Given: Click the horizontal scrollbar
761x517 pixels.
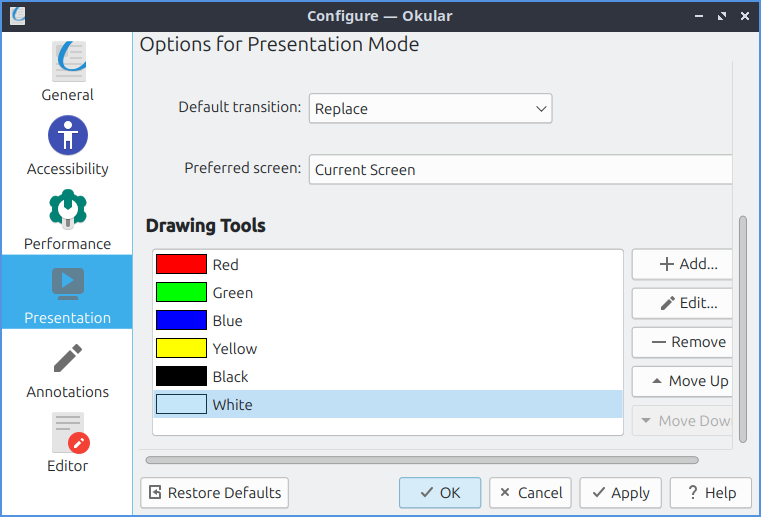Looking at the screenshot, I should coord(421,460).
